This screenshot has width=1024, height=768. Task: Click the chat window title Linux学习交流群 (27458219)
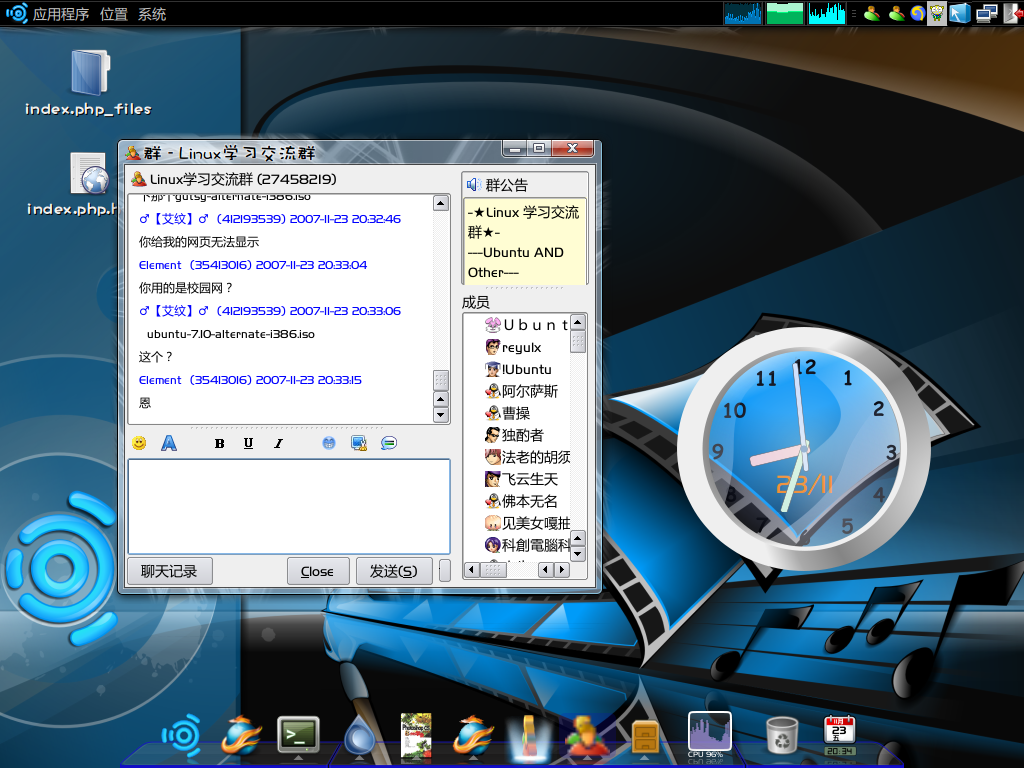coord(243,179)
